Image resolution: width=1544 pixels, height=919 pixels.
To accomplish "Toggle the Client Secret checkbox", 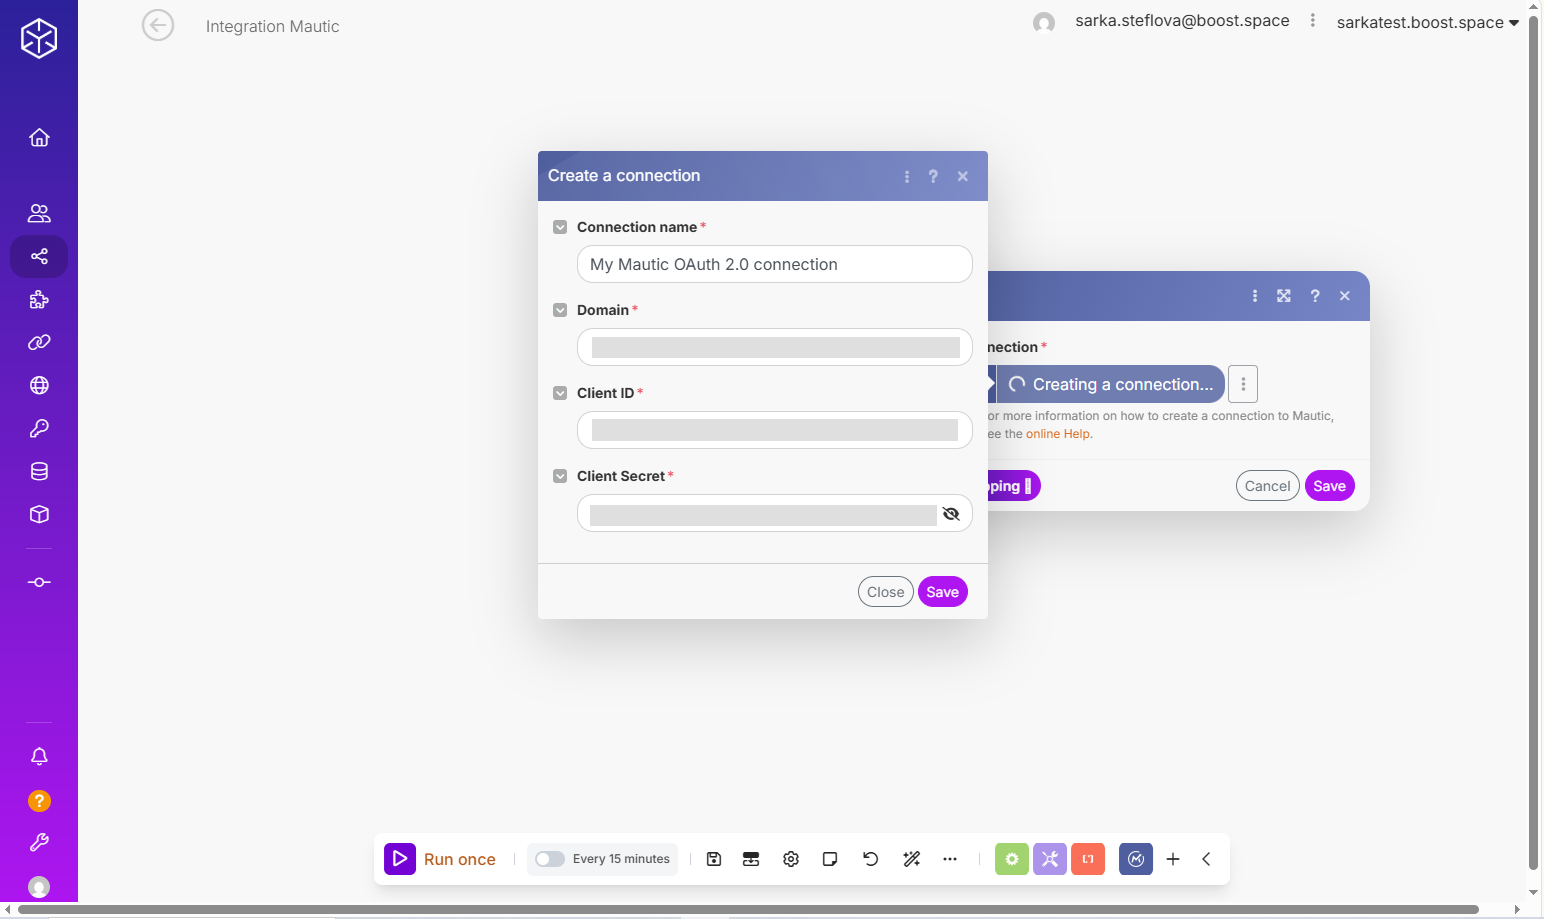I will [x=560, y=476].
